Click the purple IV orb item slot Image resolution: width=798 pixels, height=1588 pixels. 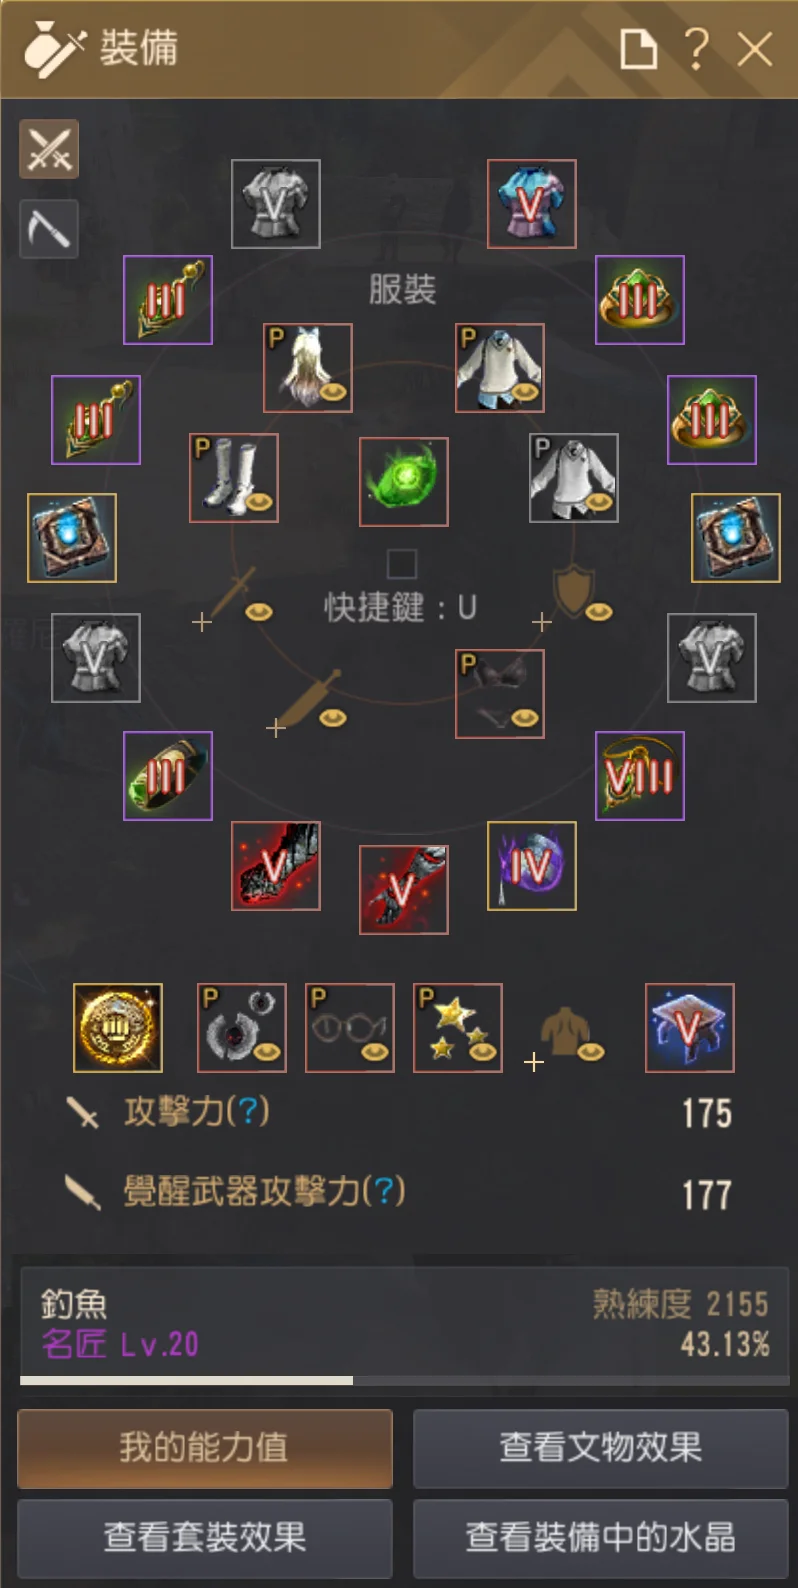click(532, 866)
